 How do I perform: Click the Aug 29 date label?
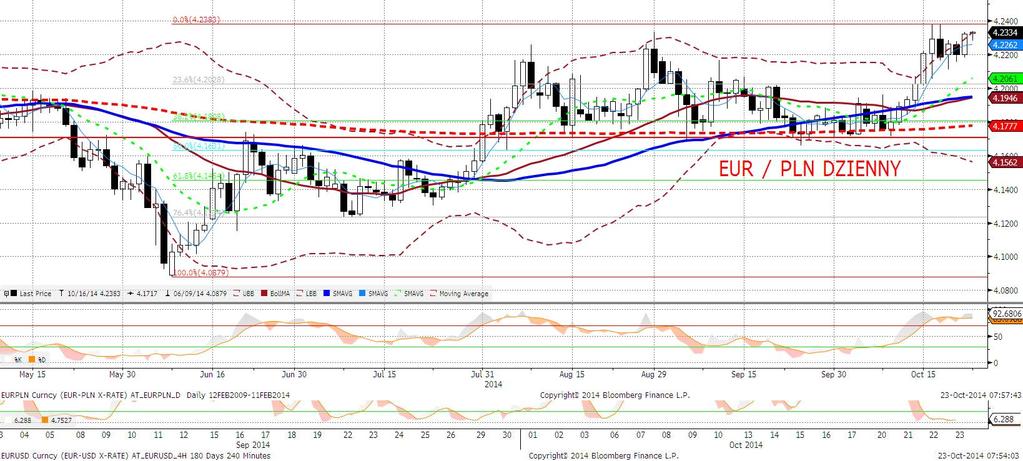point(654,375)
